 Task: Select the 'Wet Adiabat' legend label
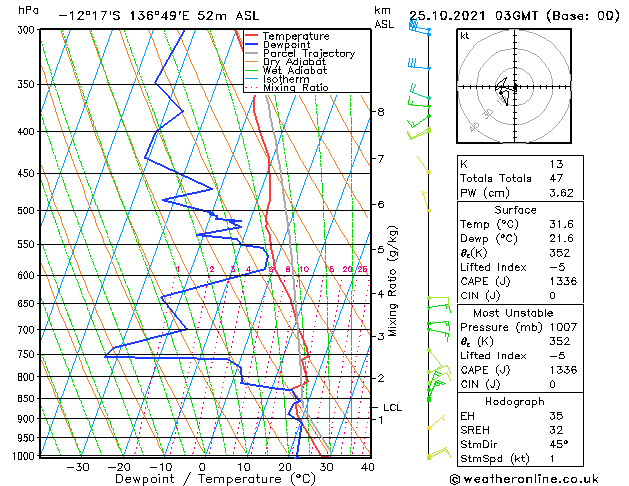pyautogui.click(x=295, y=70)
